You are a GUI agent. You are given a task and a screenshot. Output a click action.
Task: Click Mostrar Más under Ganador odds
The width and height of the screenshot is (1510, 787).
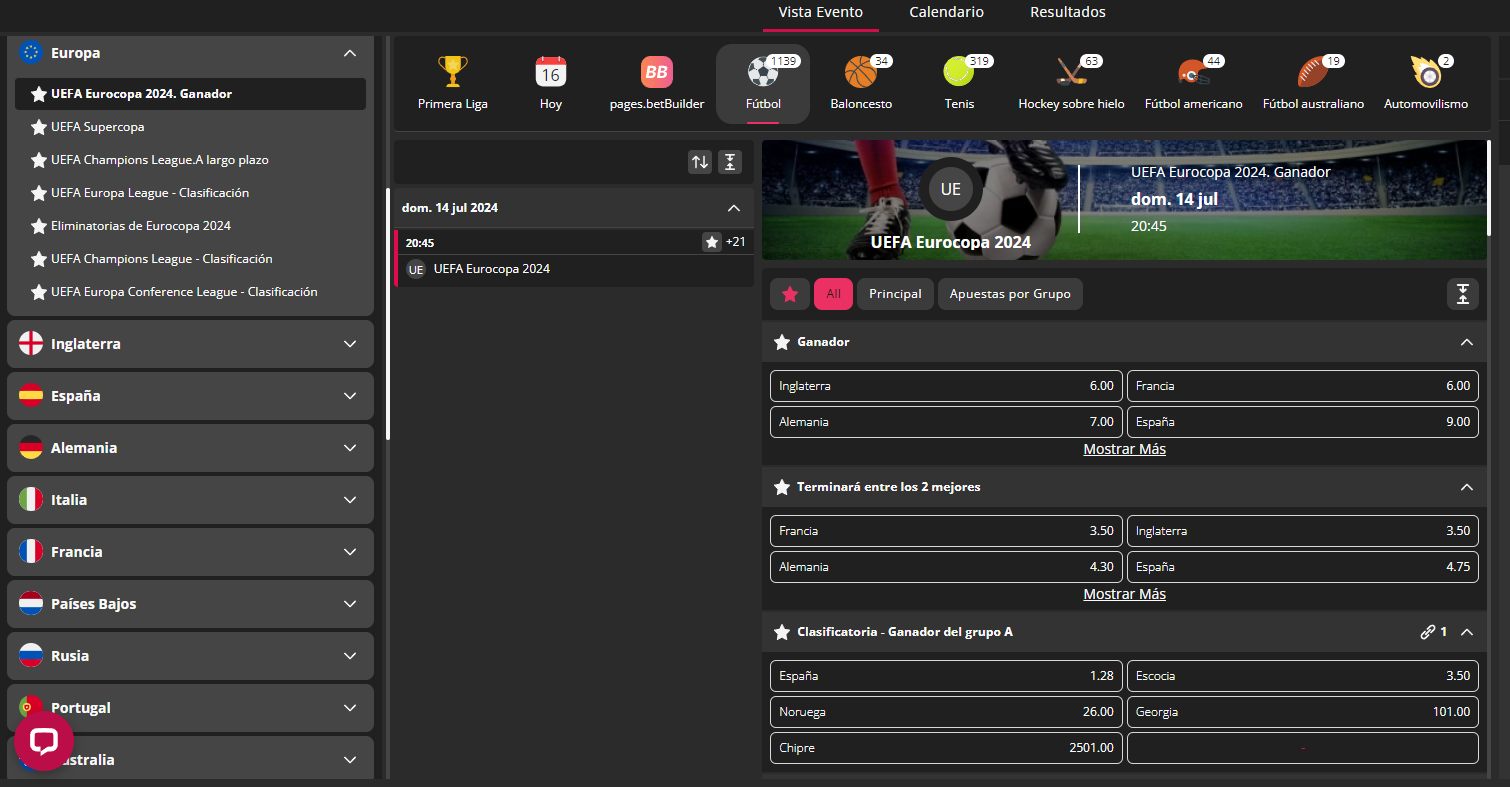point(1124,449)
